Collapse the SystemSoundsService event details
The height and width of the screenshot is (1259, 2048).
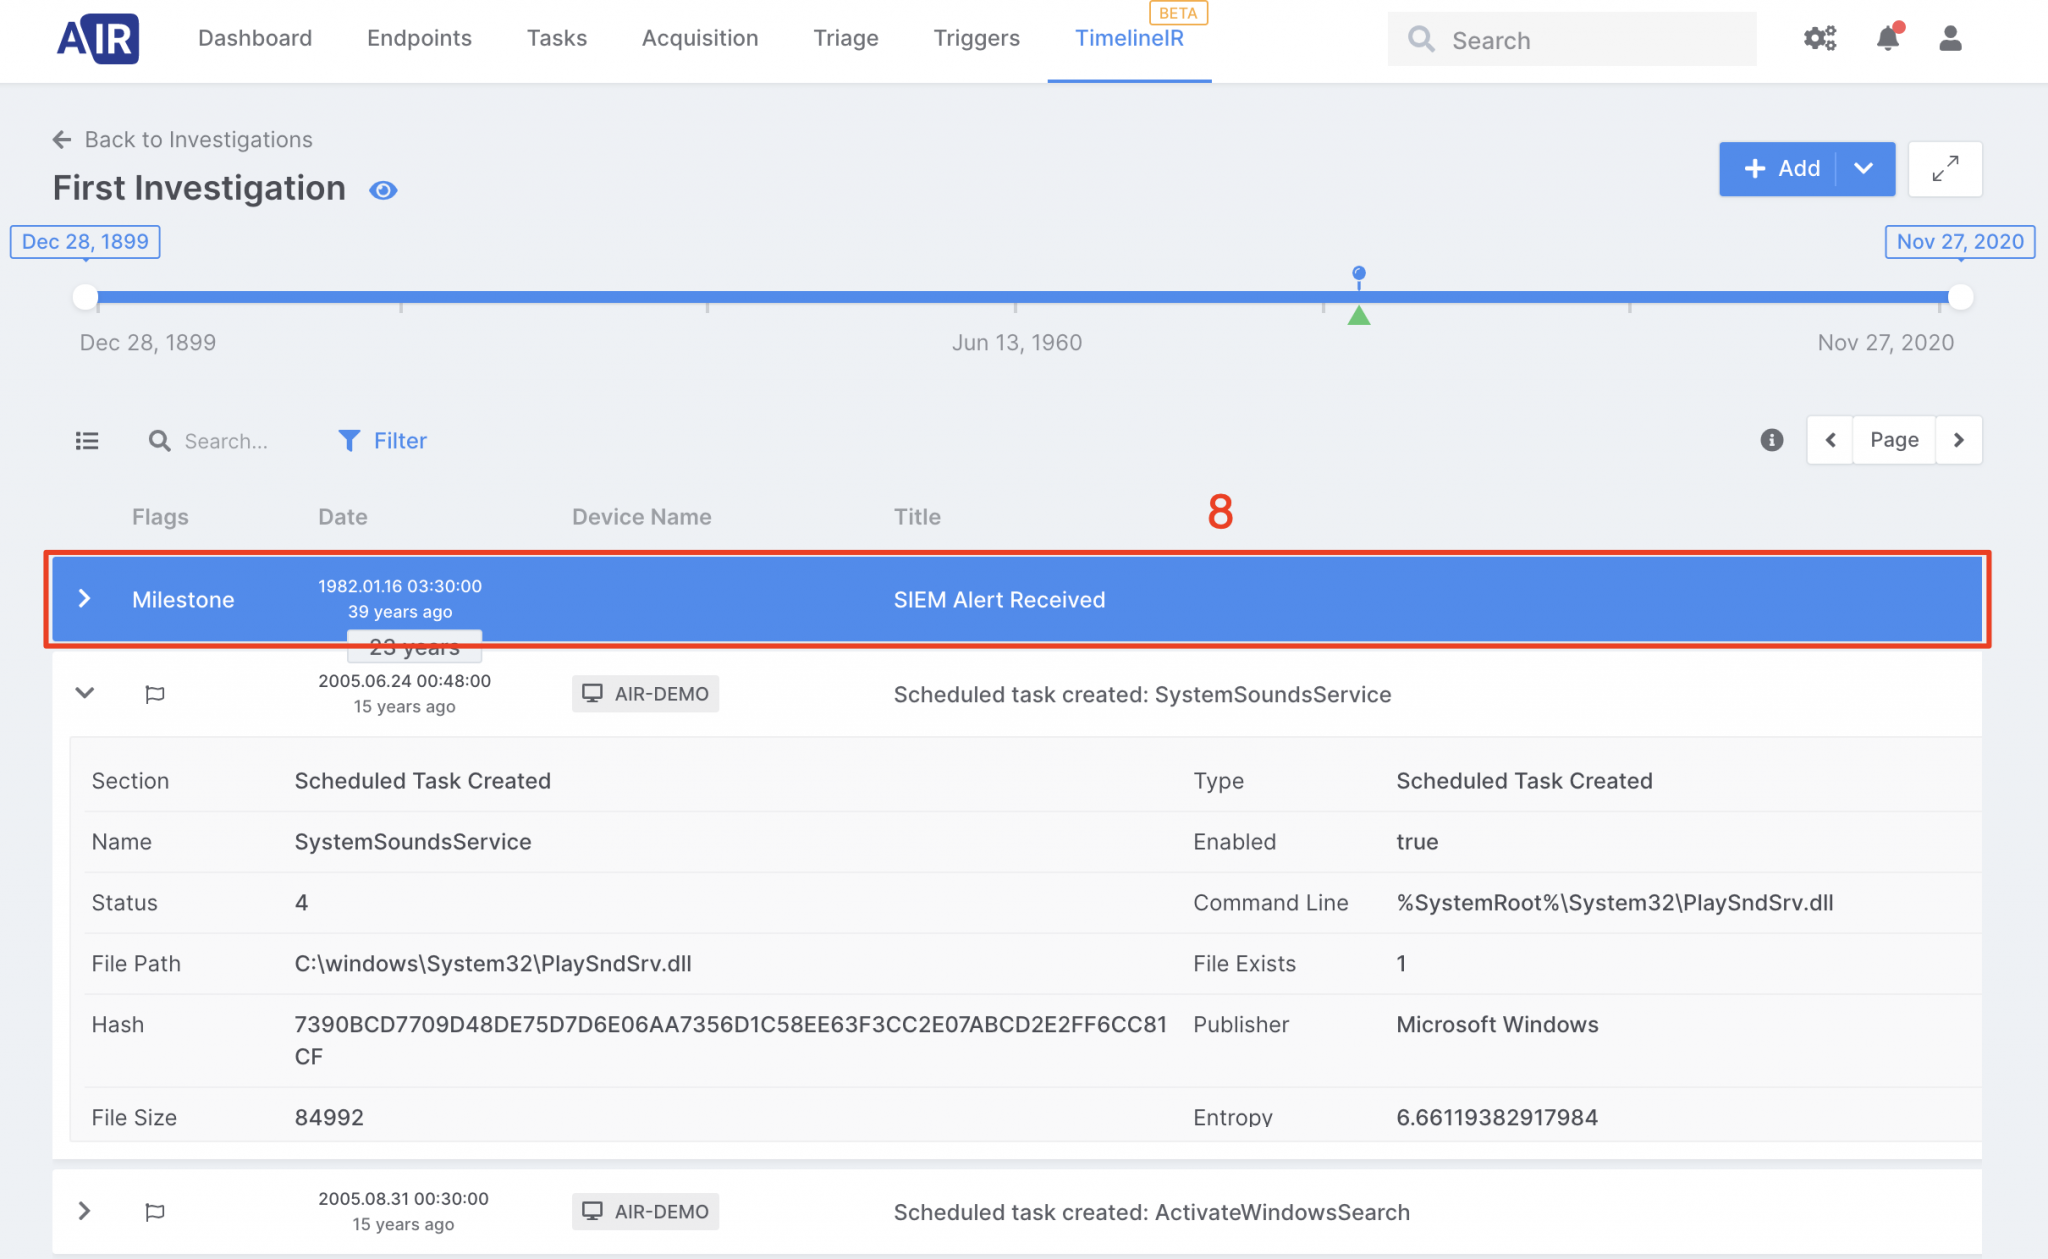point(85,693)
